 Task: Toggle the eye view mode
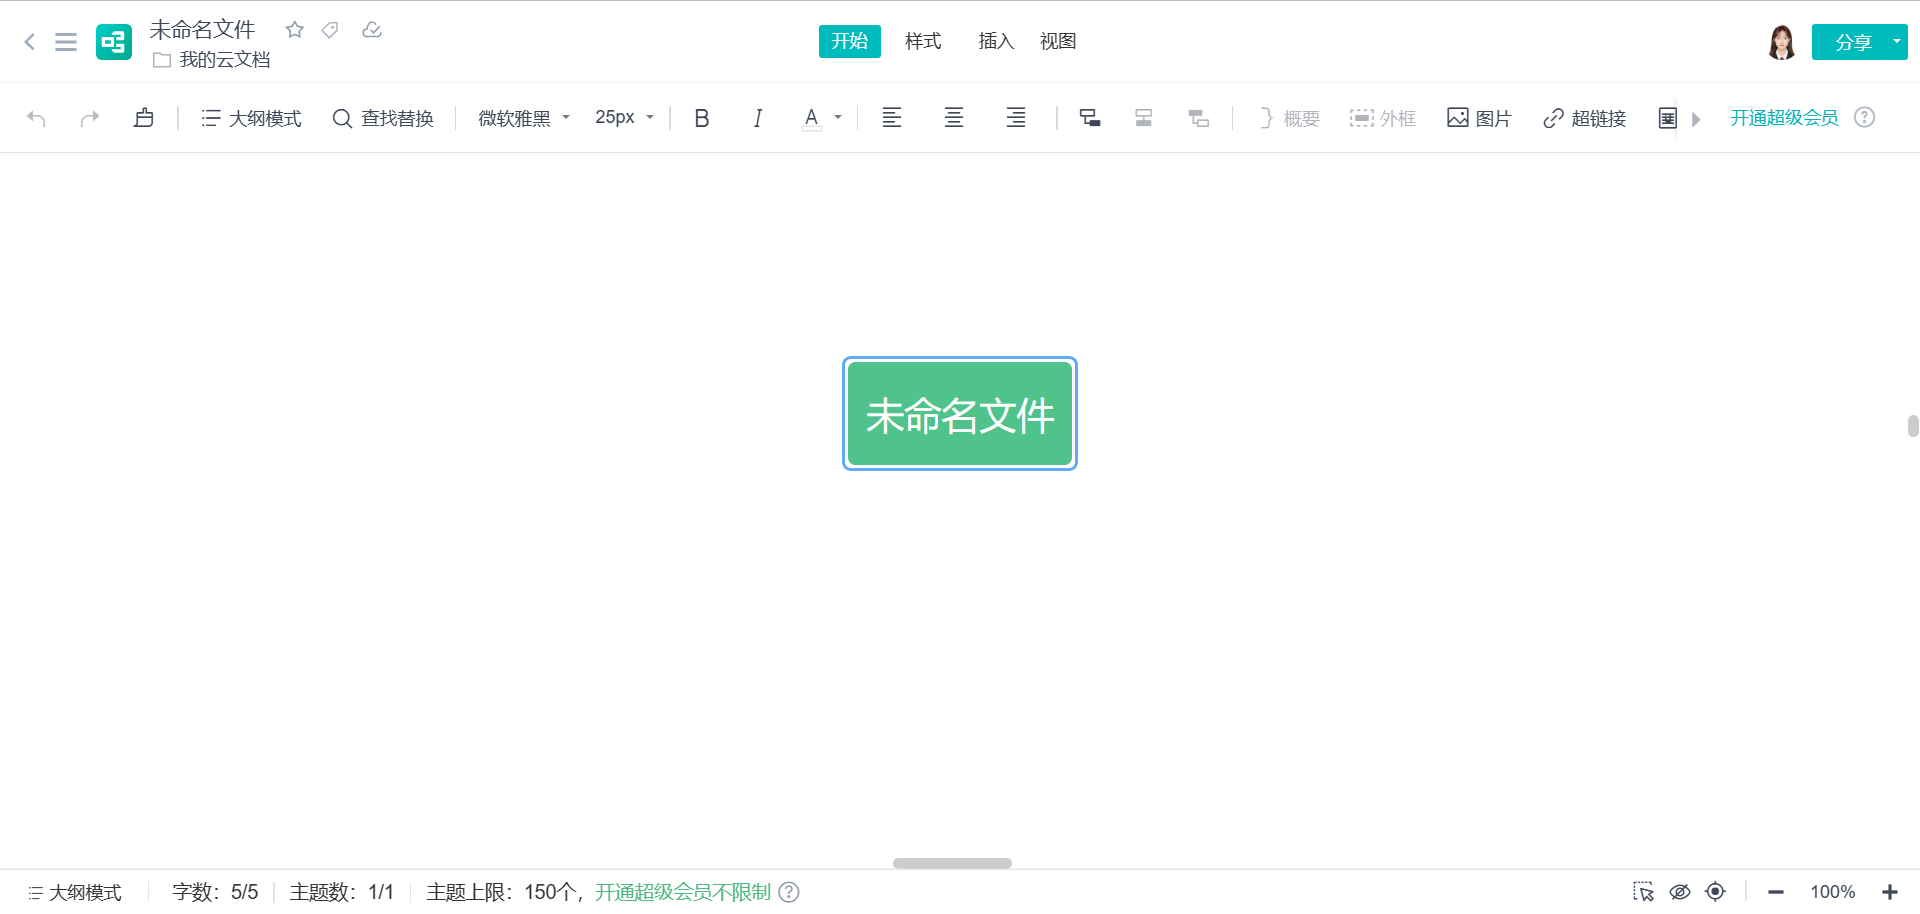1680,892
